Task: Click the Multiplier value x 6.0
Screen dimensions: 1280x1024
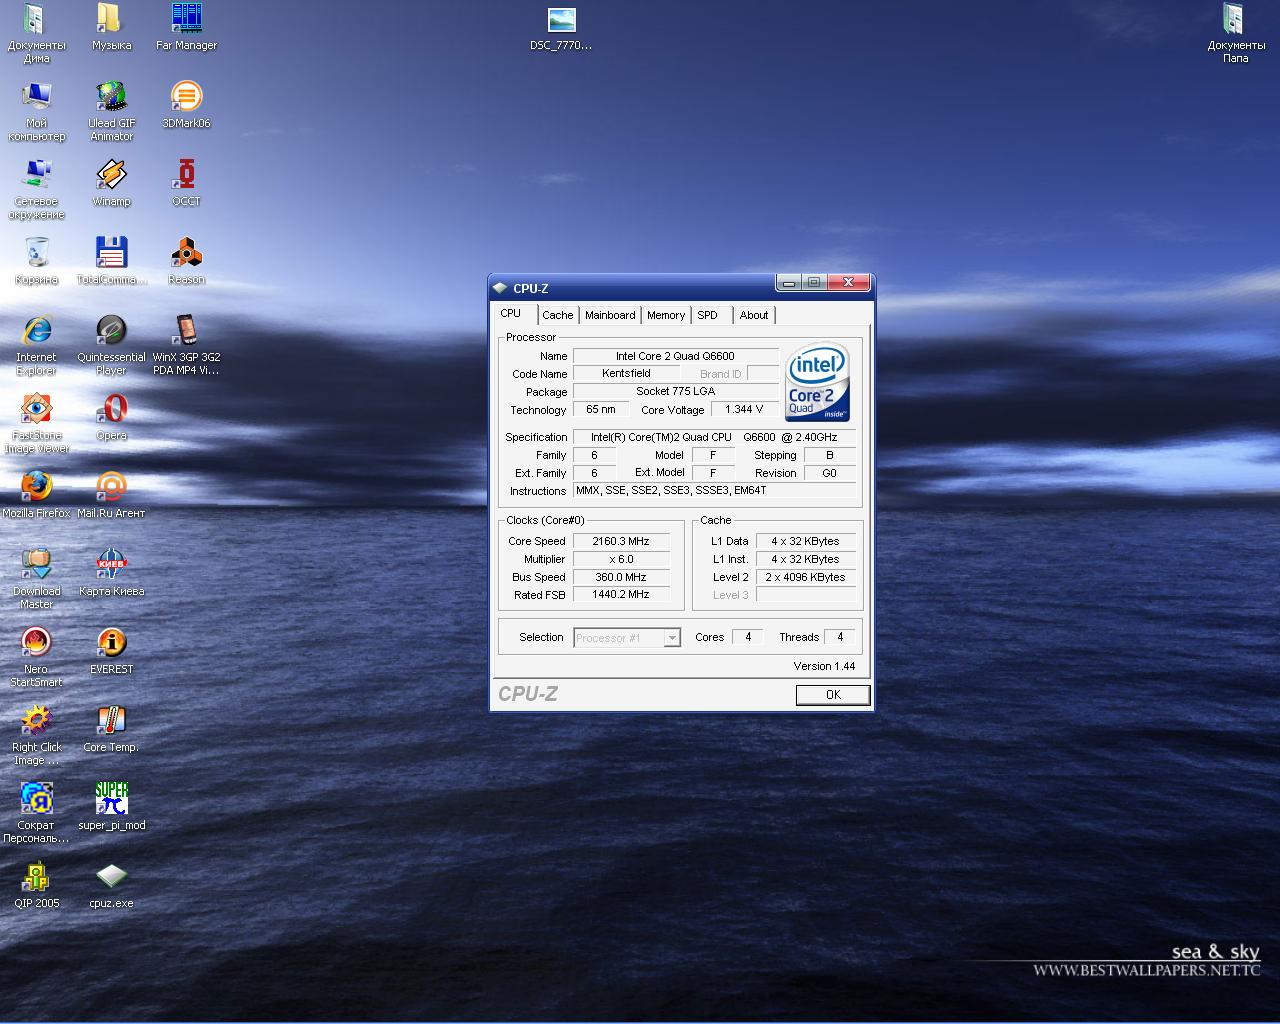Action: tap(621, 559)
